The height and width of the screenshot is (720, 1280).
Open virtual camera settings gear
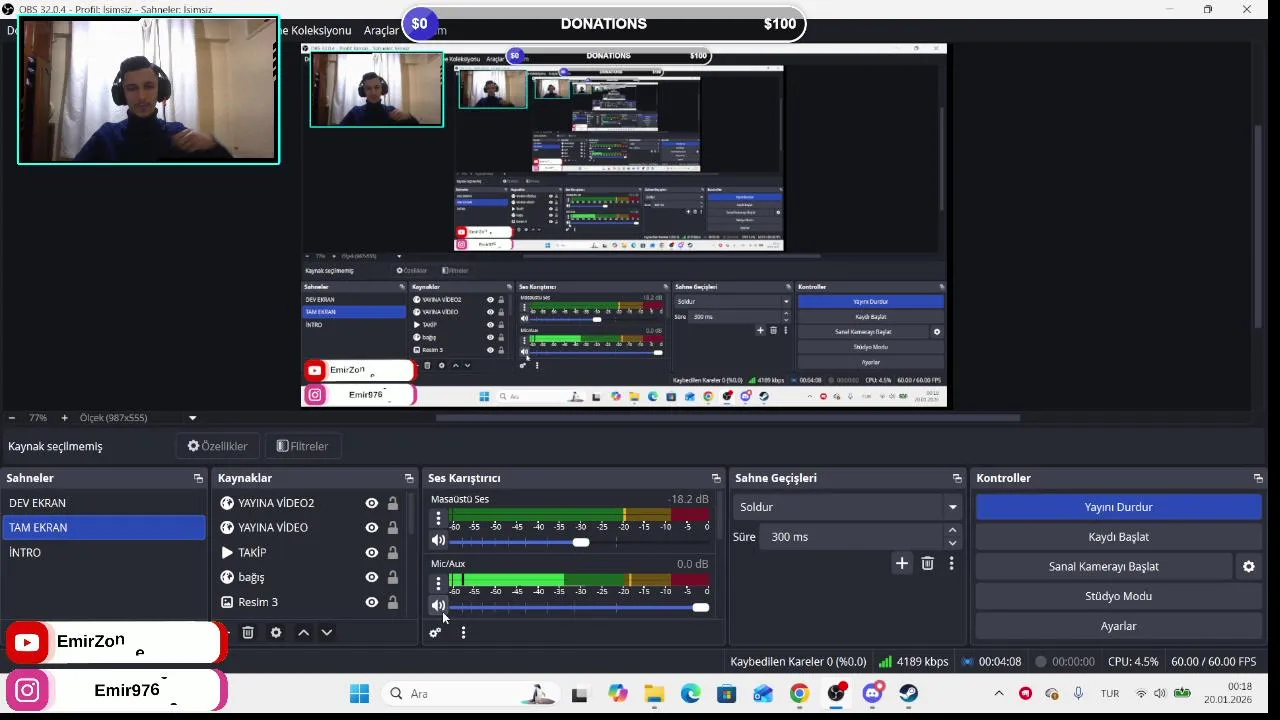[1248, 566]
